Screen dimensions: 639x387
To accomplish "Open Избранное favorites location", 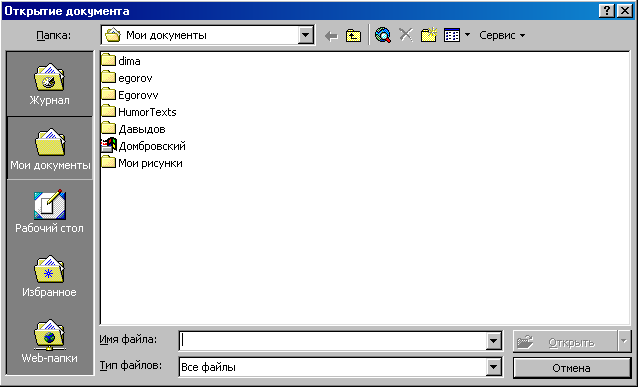I will 49,276.
